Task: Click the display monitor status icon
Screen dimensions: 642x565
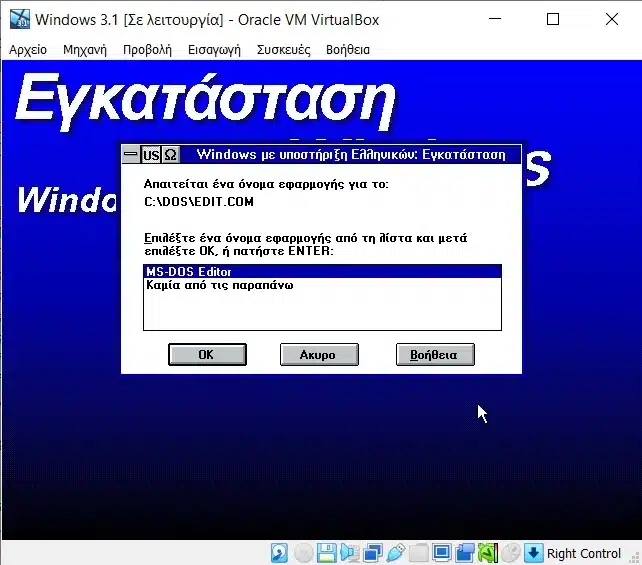Action: tap(442, 554)
